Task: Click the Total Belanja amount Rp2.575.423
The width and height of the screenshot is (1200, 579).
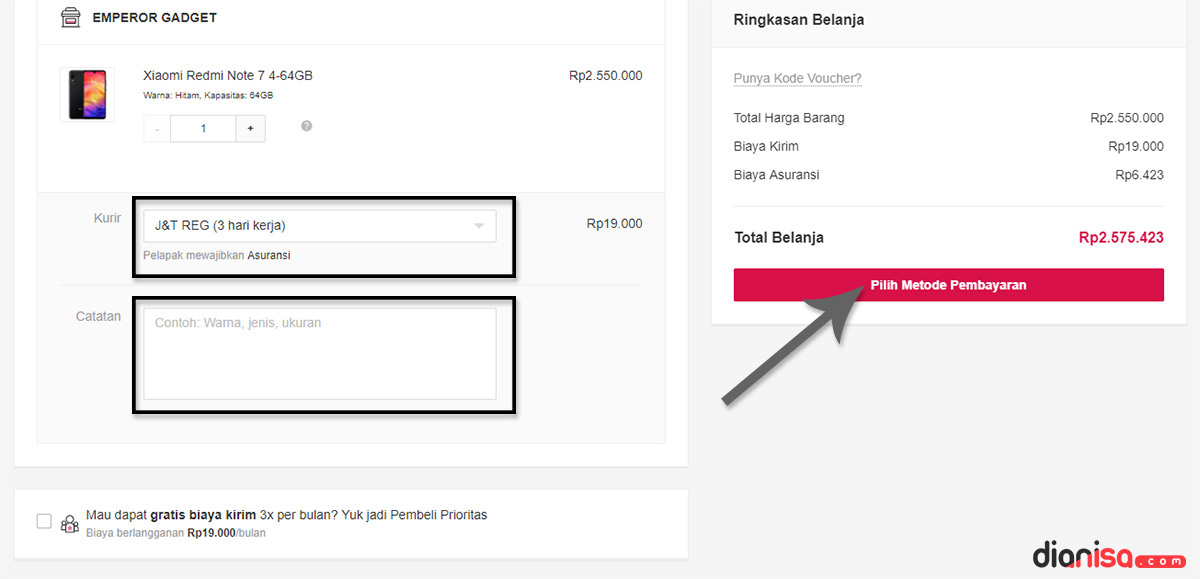Action: click(1121, 238)
